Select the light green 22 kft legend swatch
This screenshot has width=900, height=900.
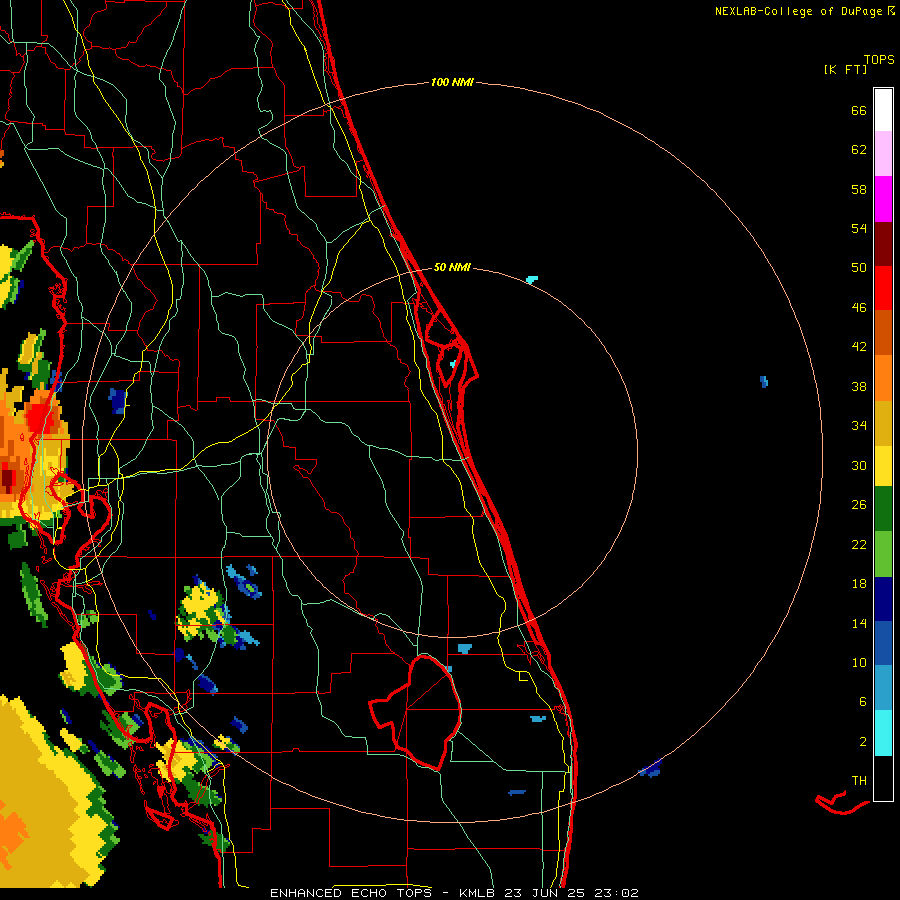[883, 554]
